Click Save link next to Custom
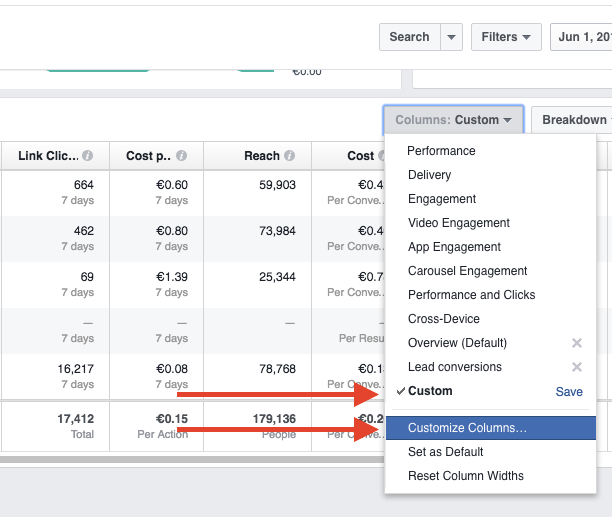The height and width of the screenshot is (517, 612). pos(569,392)
